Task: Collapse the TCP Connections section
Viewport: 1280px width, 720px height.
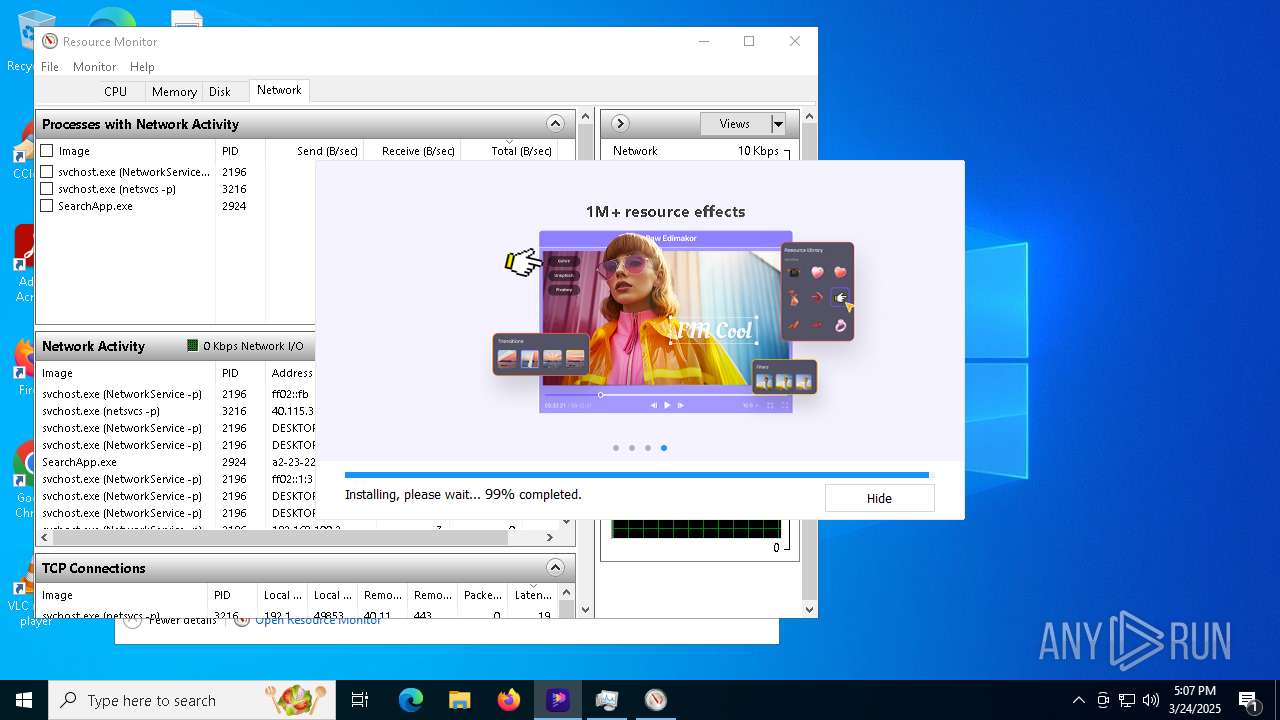Action: point(556,568)
